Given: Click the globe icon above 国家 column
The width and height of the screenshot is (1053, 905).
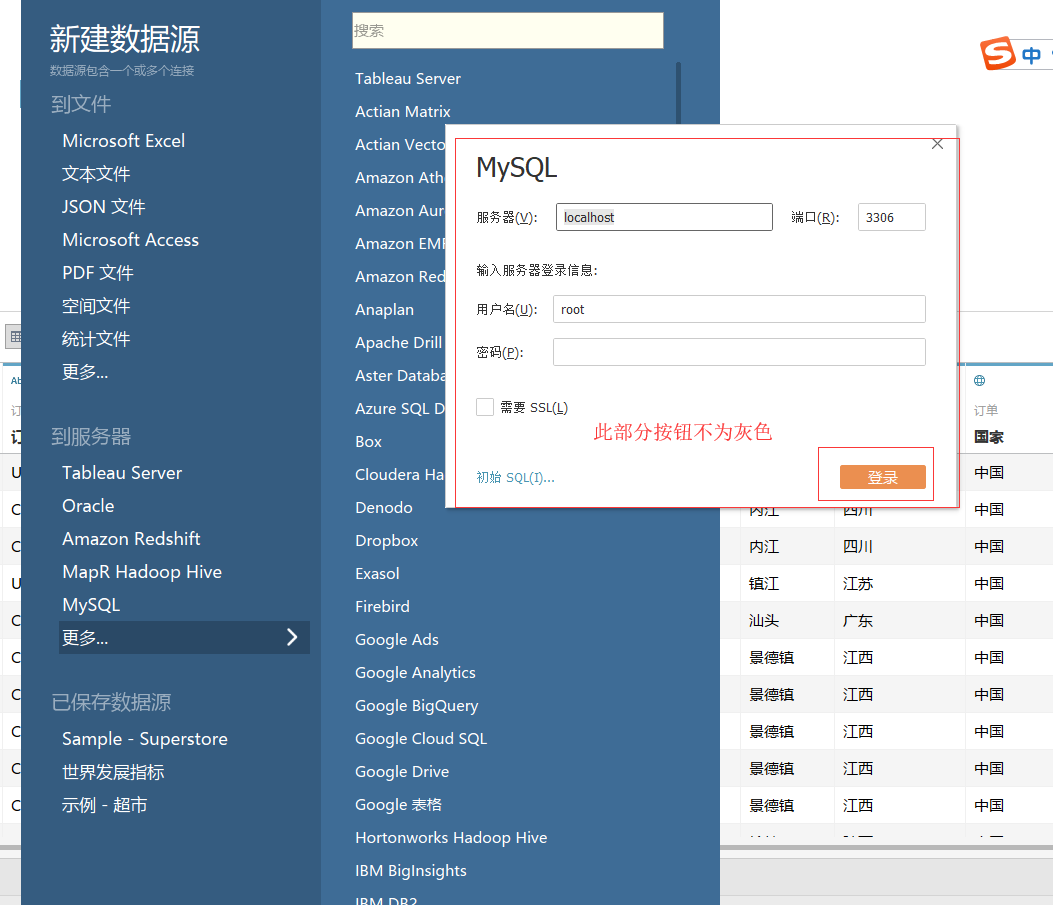Looking at the screenshot, I should click(980, 381).
